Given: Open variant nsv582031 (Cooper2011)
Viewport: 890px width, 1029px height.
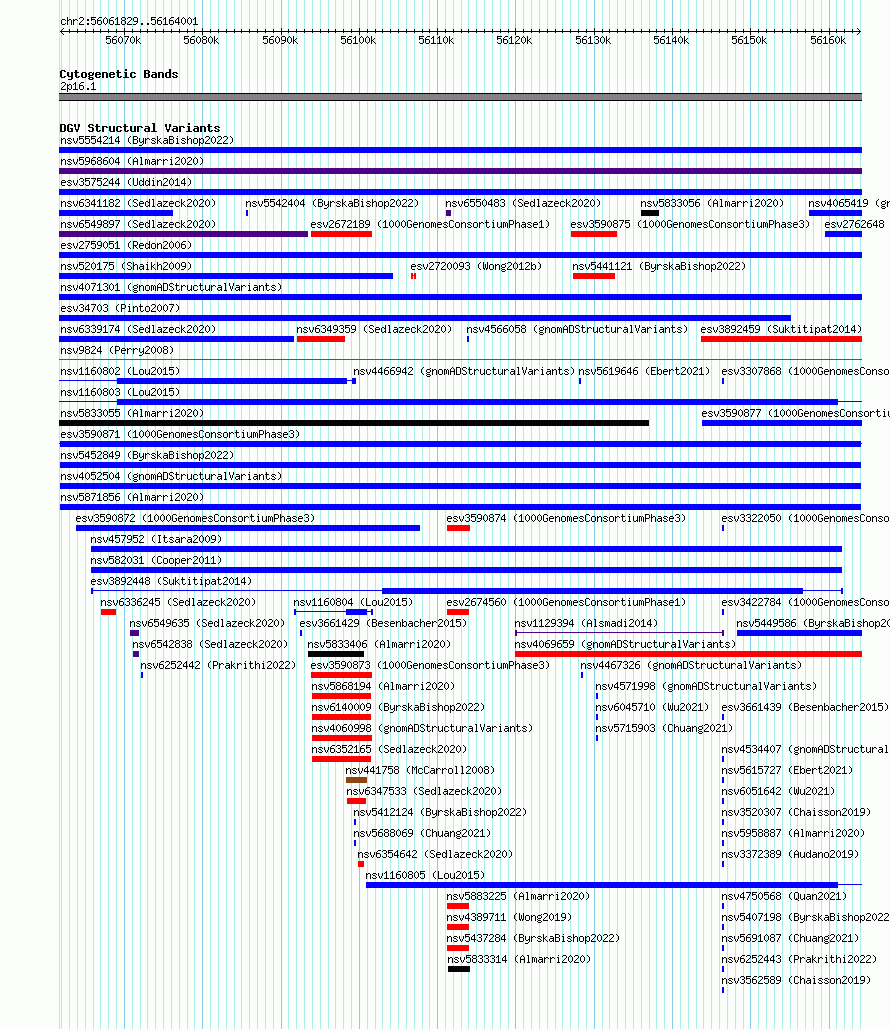Looking at the screenshot, I should [156, 560].
